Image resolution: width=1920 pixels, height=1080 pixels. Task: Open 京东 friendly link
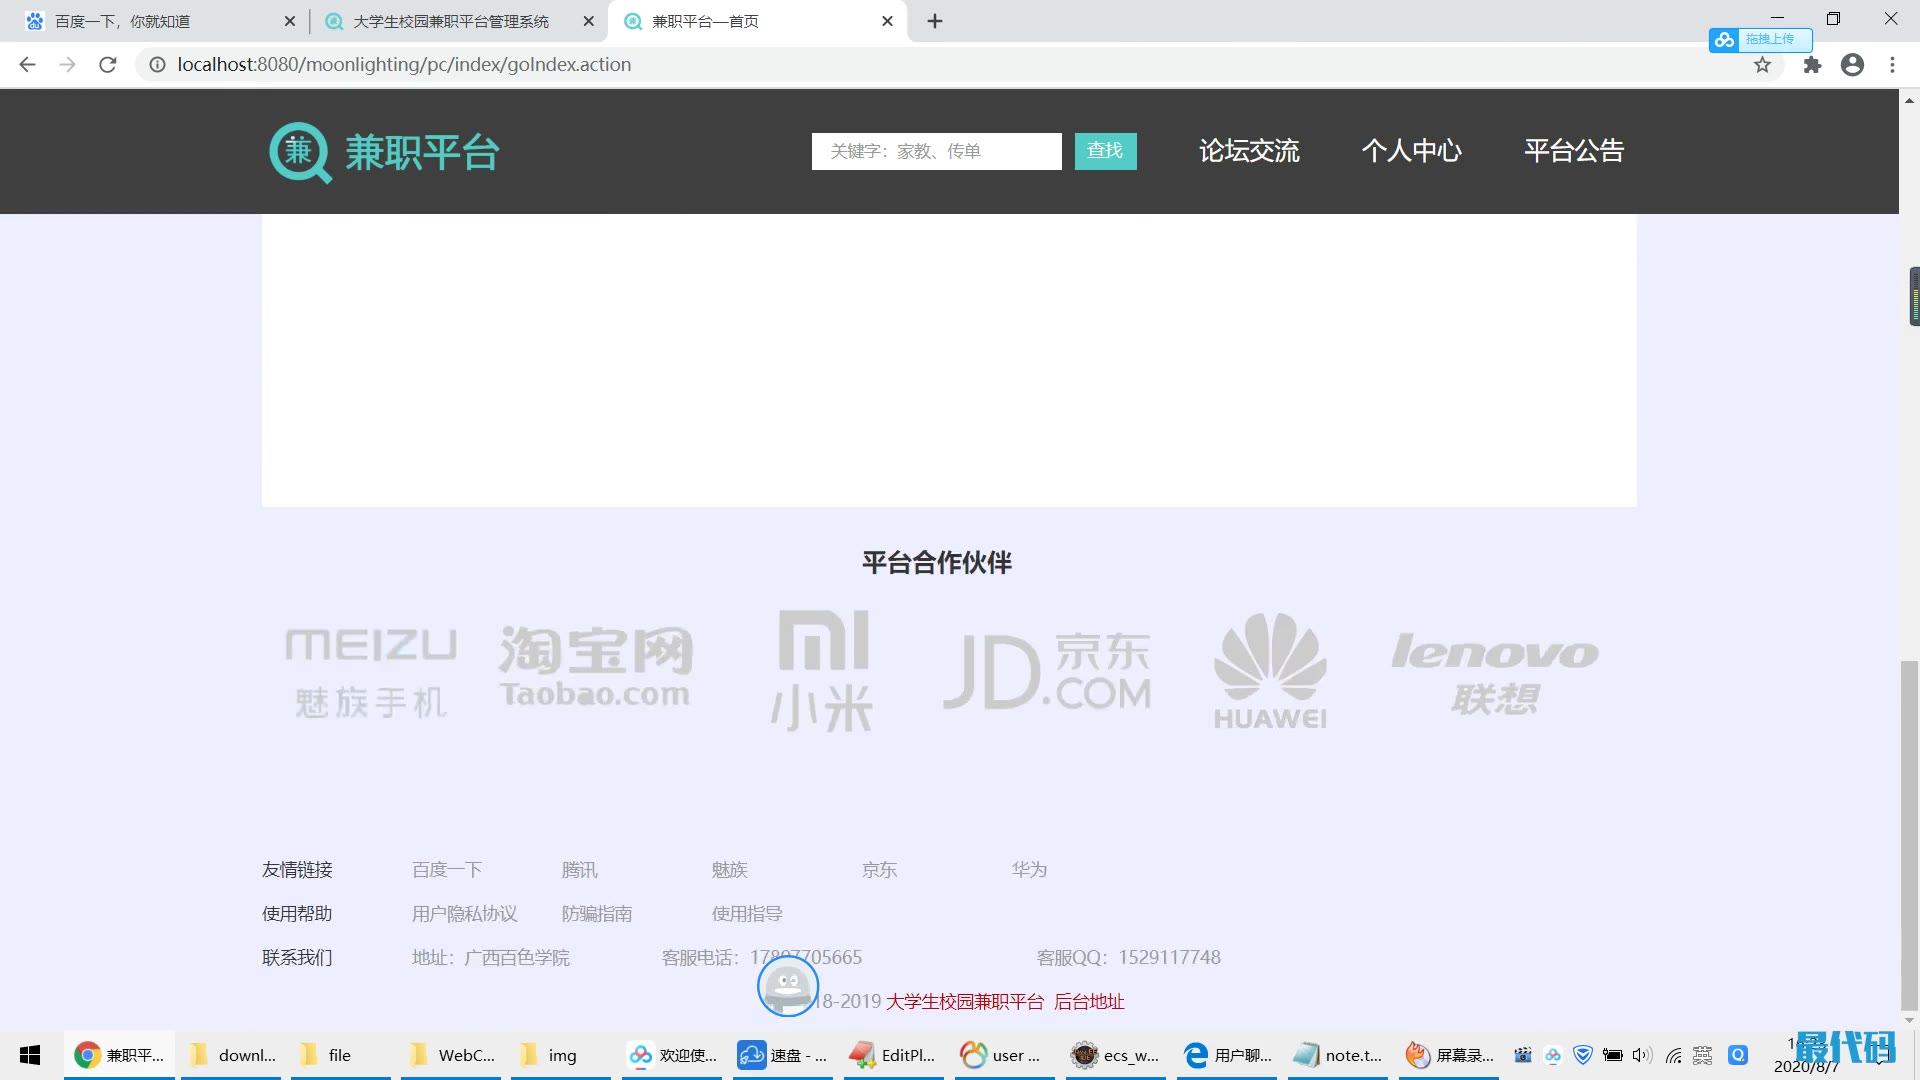[880, 870]
